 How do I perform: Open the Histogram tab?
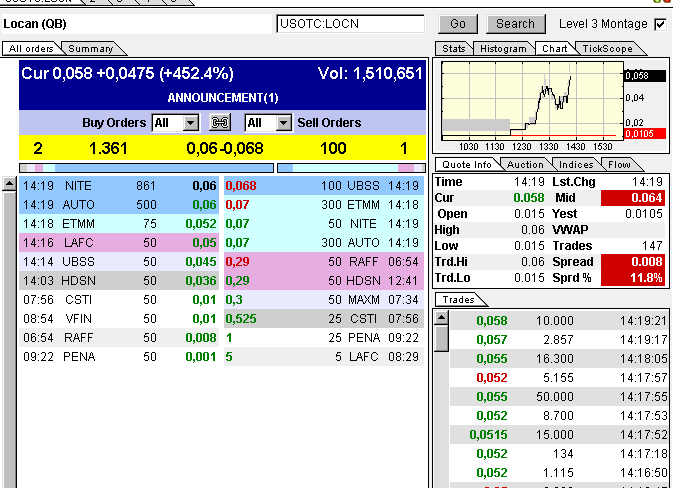pyautogui.click(x=502, y=48)
